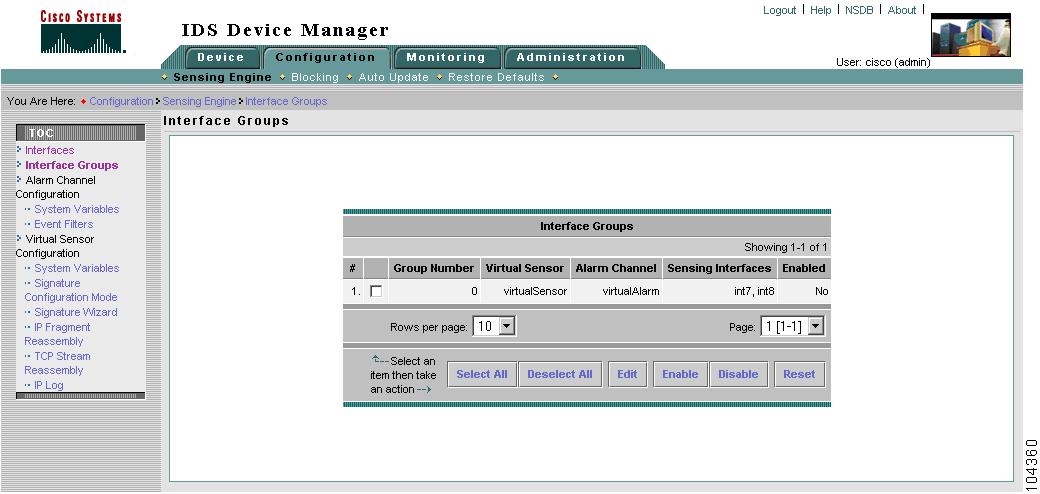Click the Logout link

pos(779,10)
